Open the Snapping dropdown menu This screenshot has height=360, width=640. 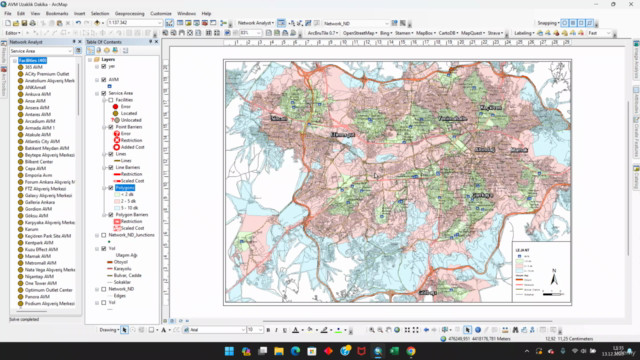tap(548, 23)
